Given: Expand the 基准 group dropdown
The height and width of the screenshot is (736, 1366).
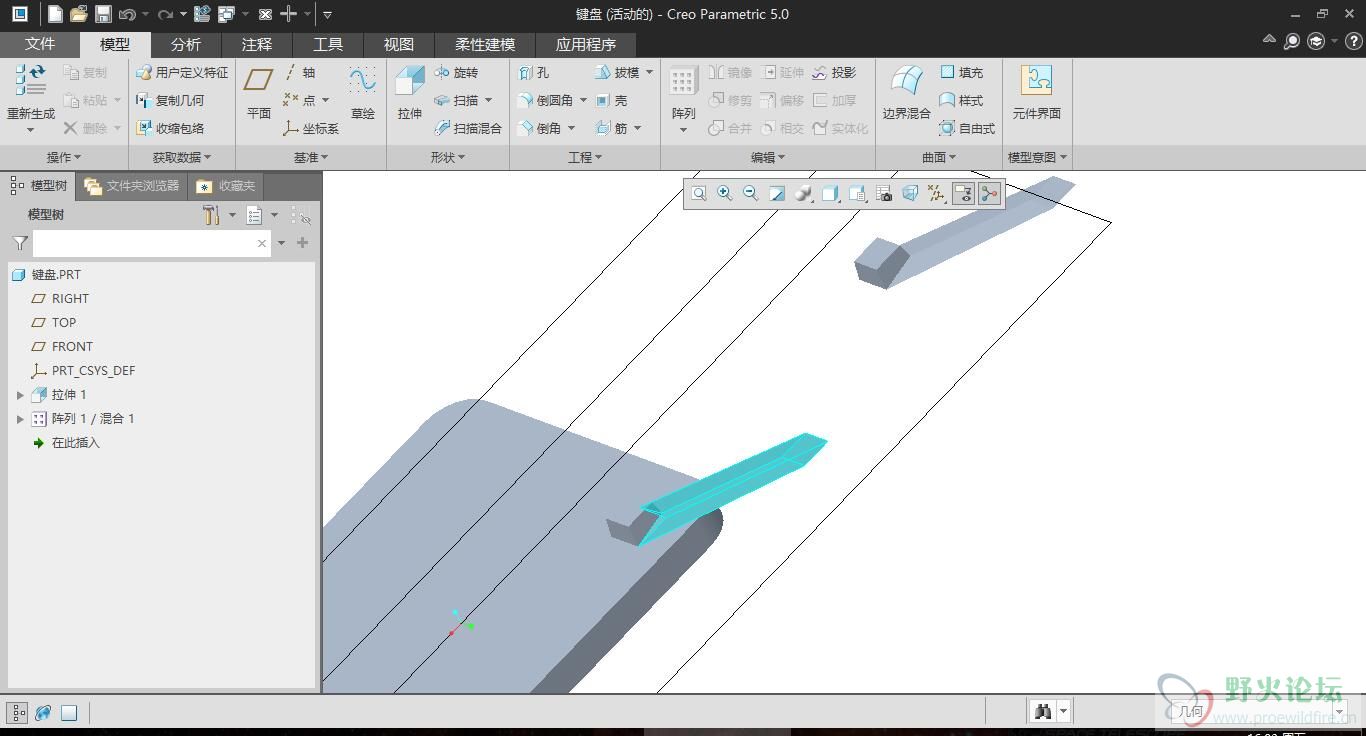Looking at the screenshot, I should pyautogui.click(x=311, y=157).
